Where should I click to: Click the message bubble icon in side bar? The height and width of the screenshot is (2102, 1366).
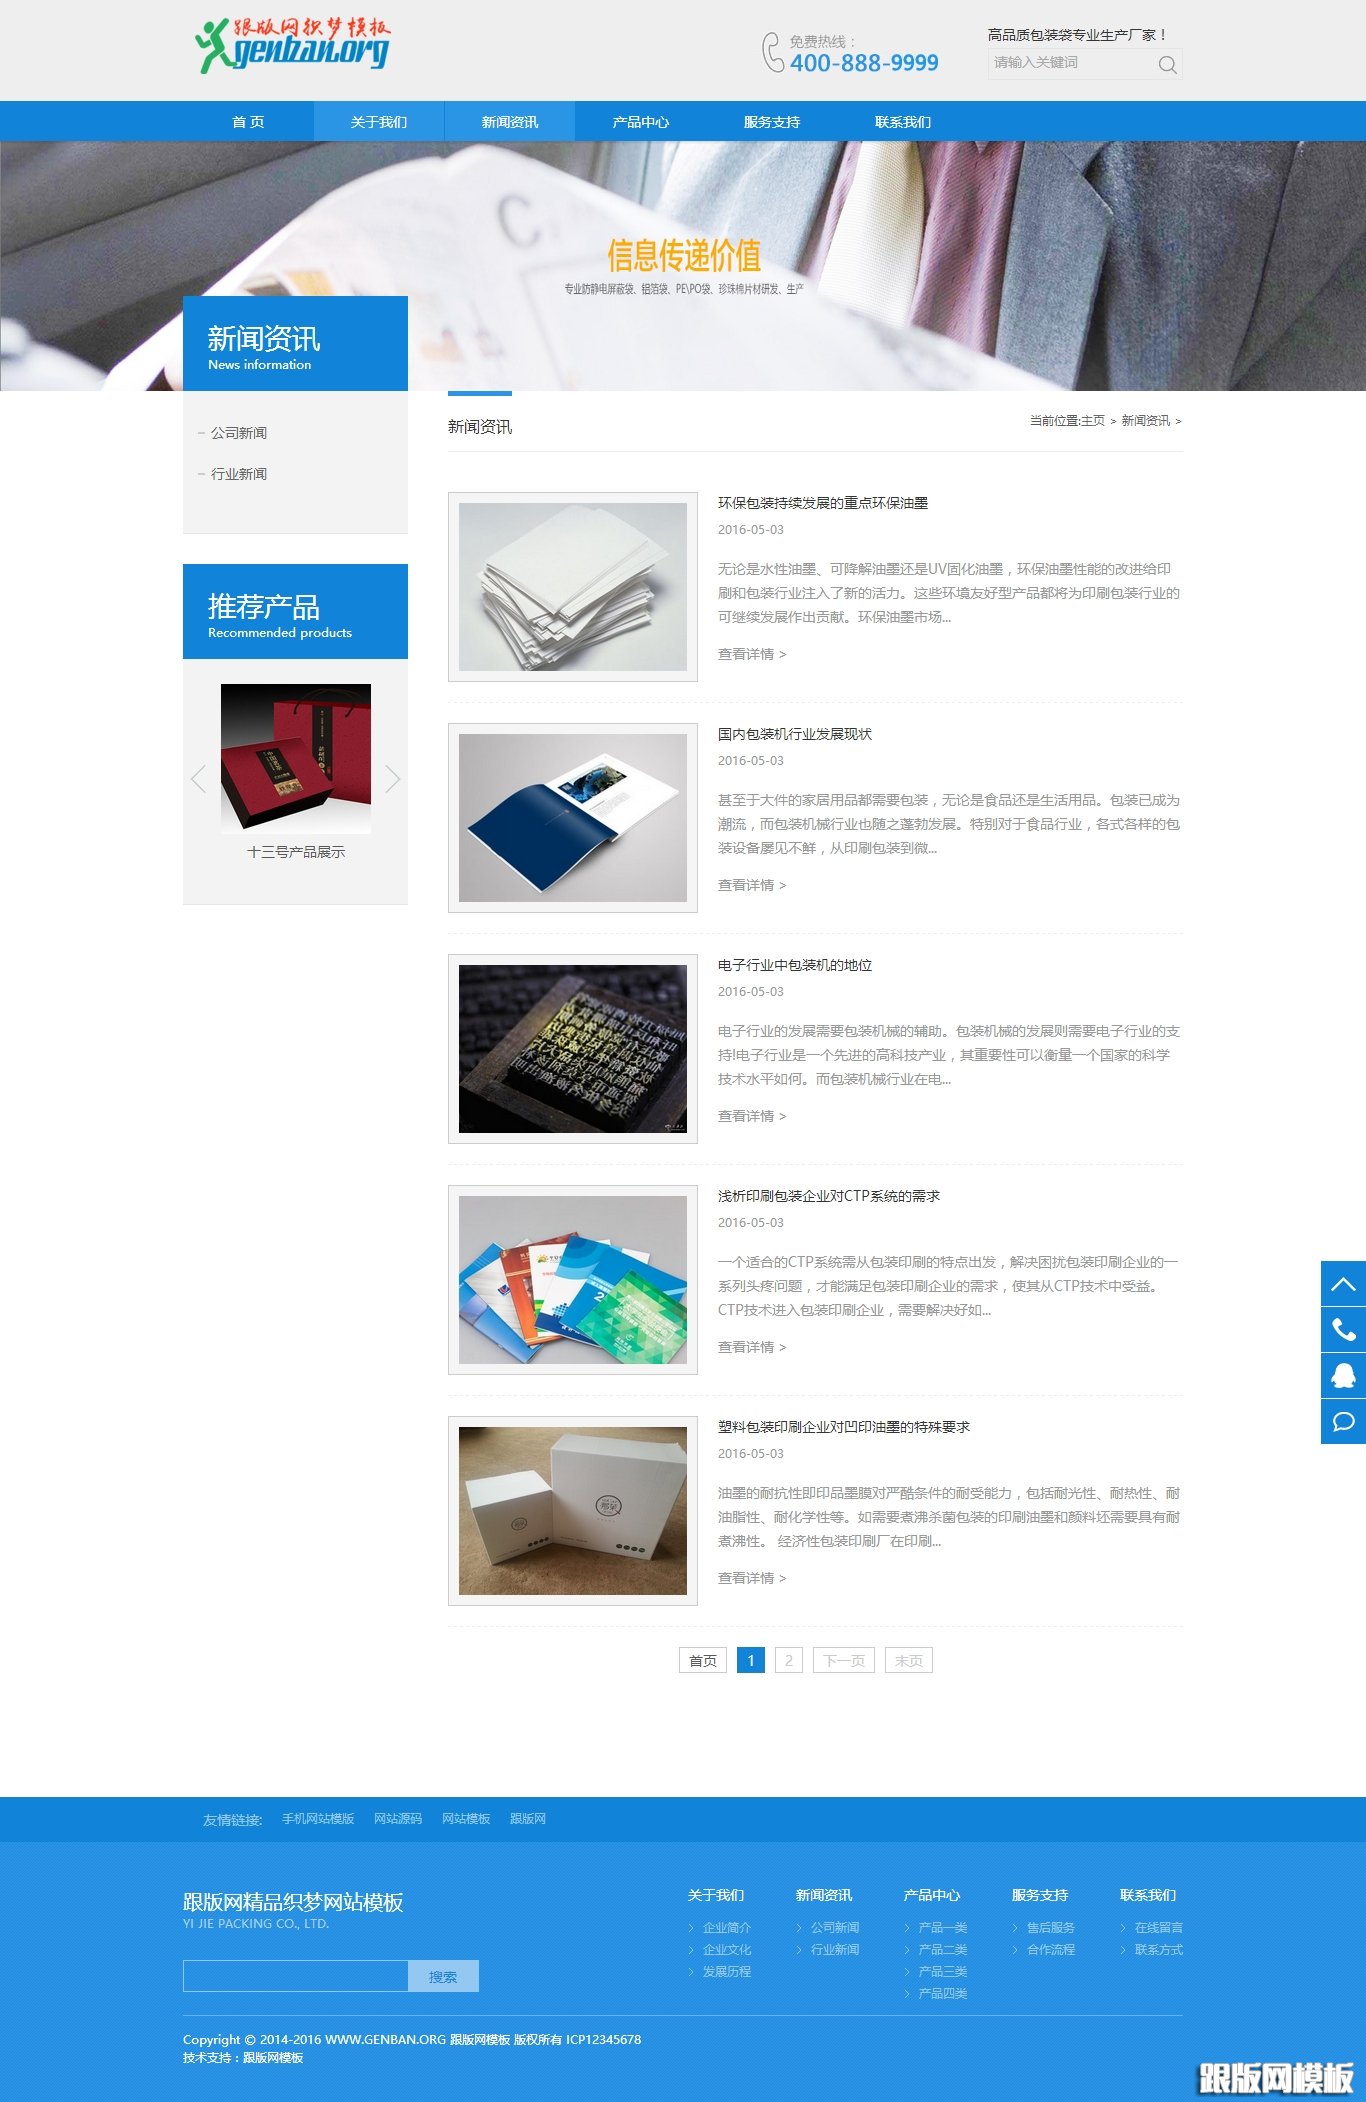point(1343,1422)
